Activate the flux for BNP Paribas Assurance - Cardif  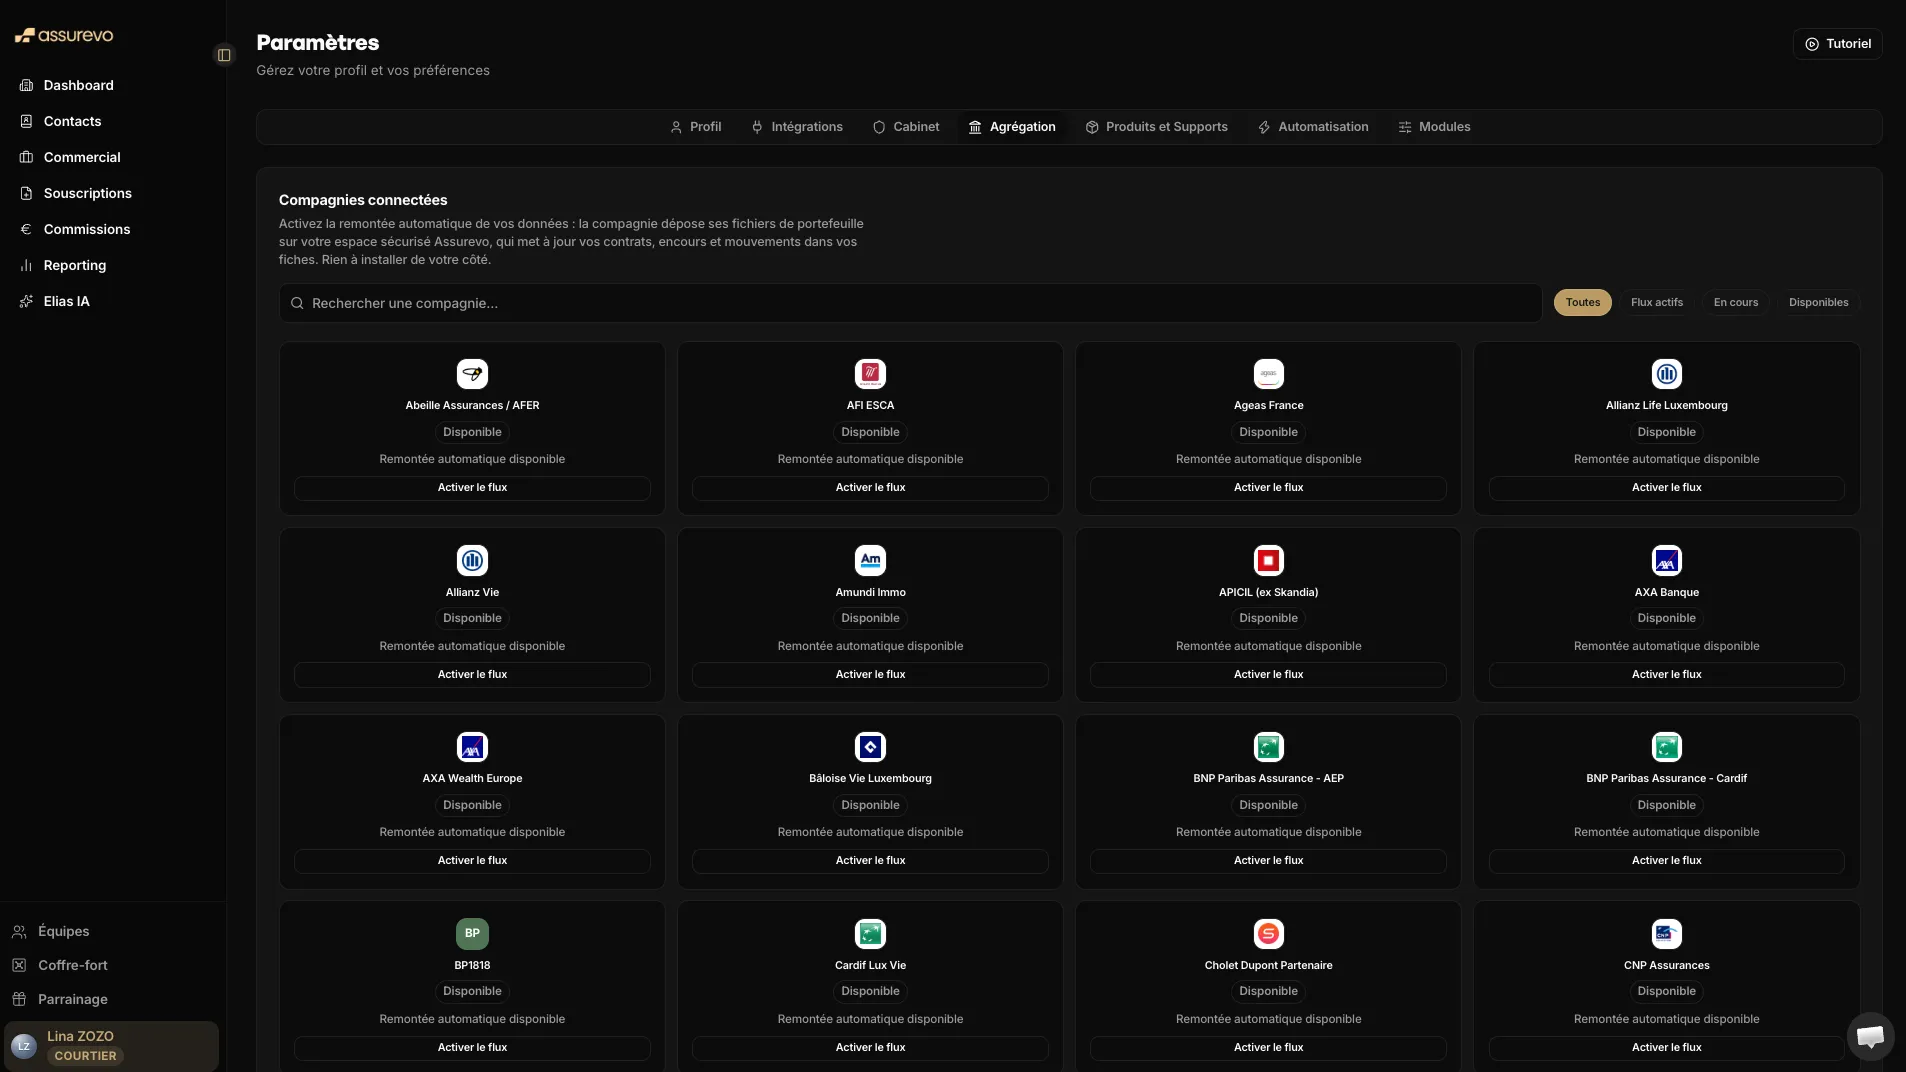coord(1666,861)
